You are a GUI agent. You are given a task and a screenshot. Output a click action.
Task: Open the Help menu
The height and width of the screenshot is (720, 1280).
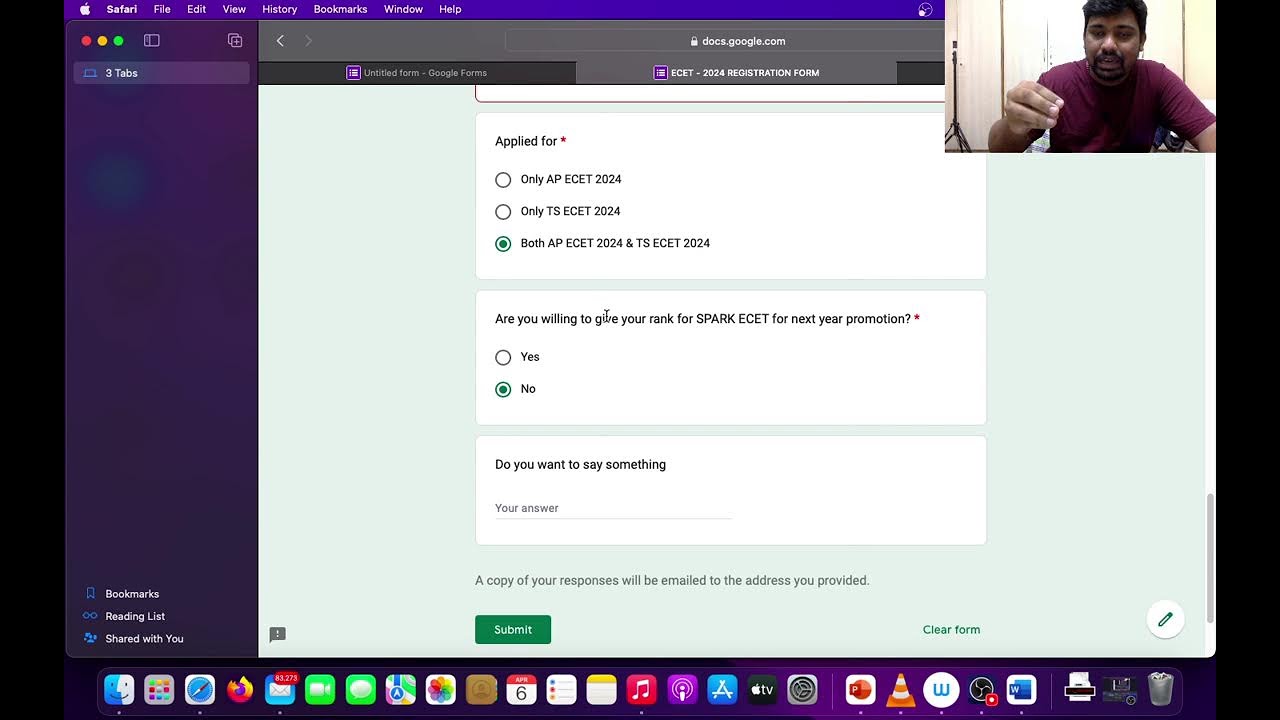pos(450,9)
